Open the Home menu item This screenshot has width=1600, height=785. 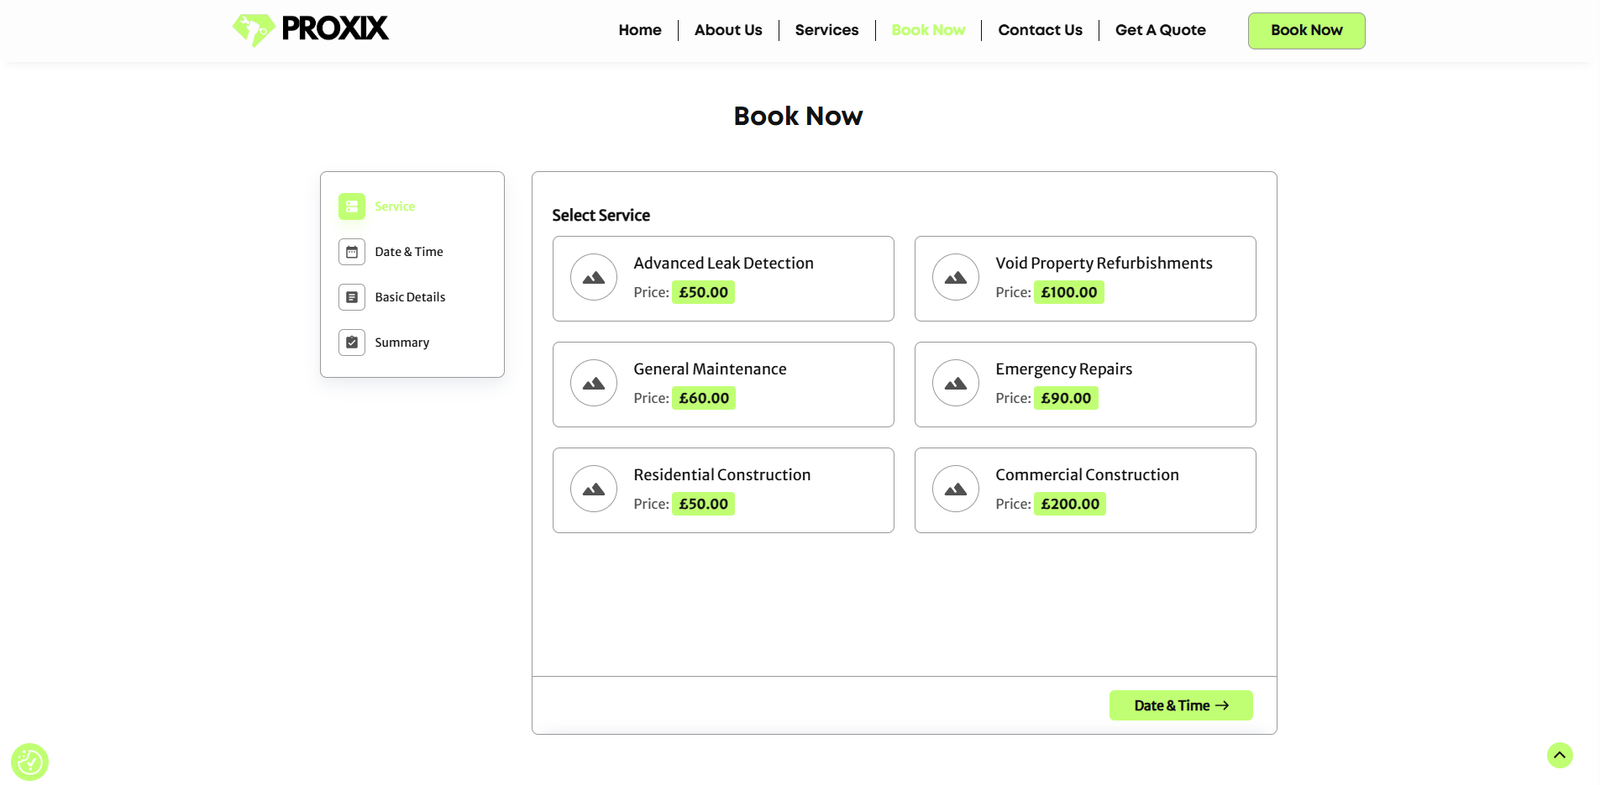[x=640, y=30]
